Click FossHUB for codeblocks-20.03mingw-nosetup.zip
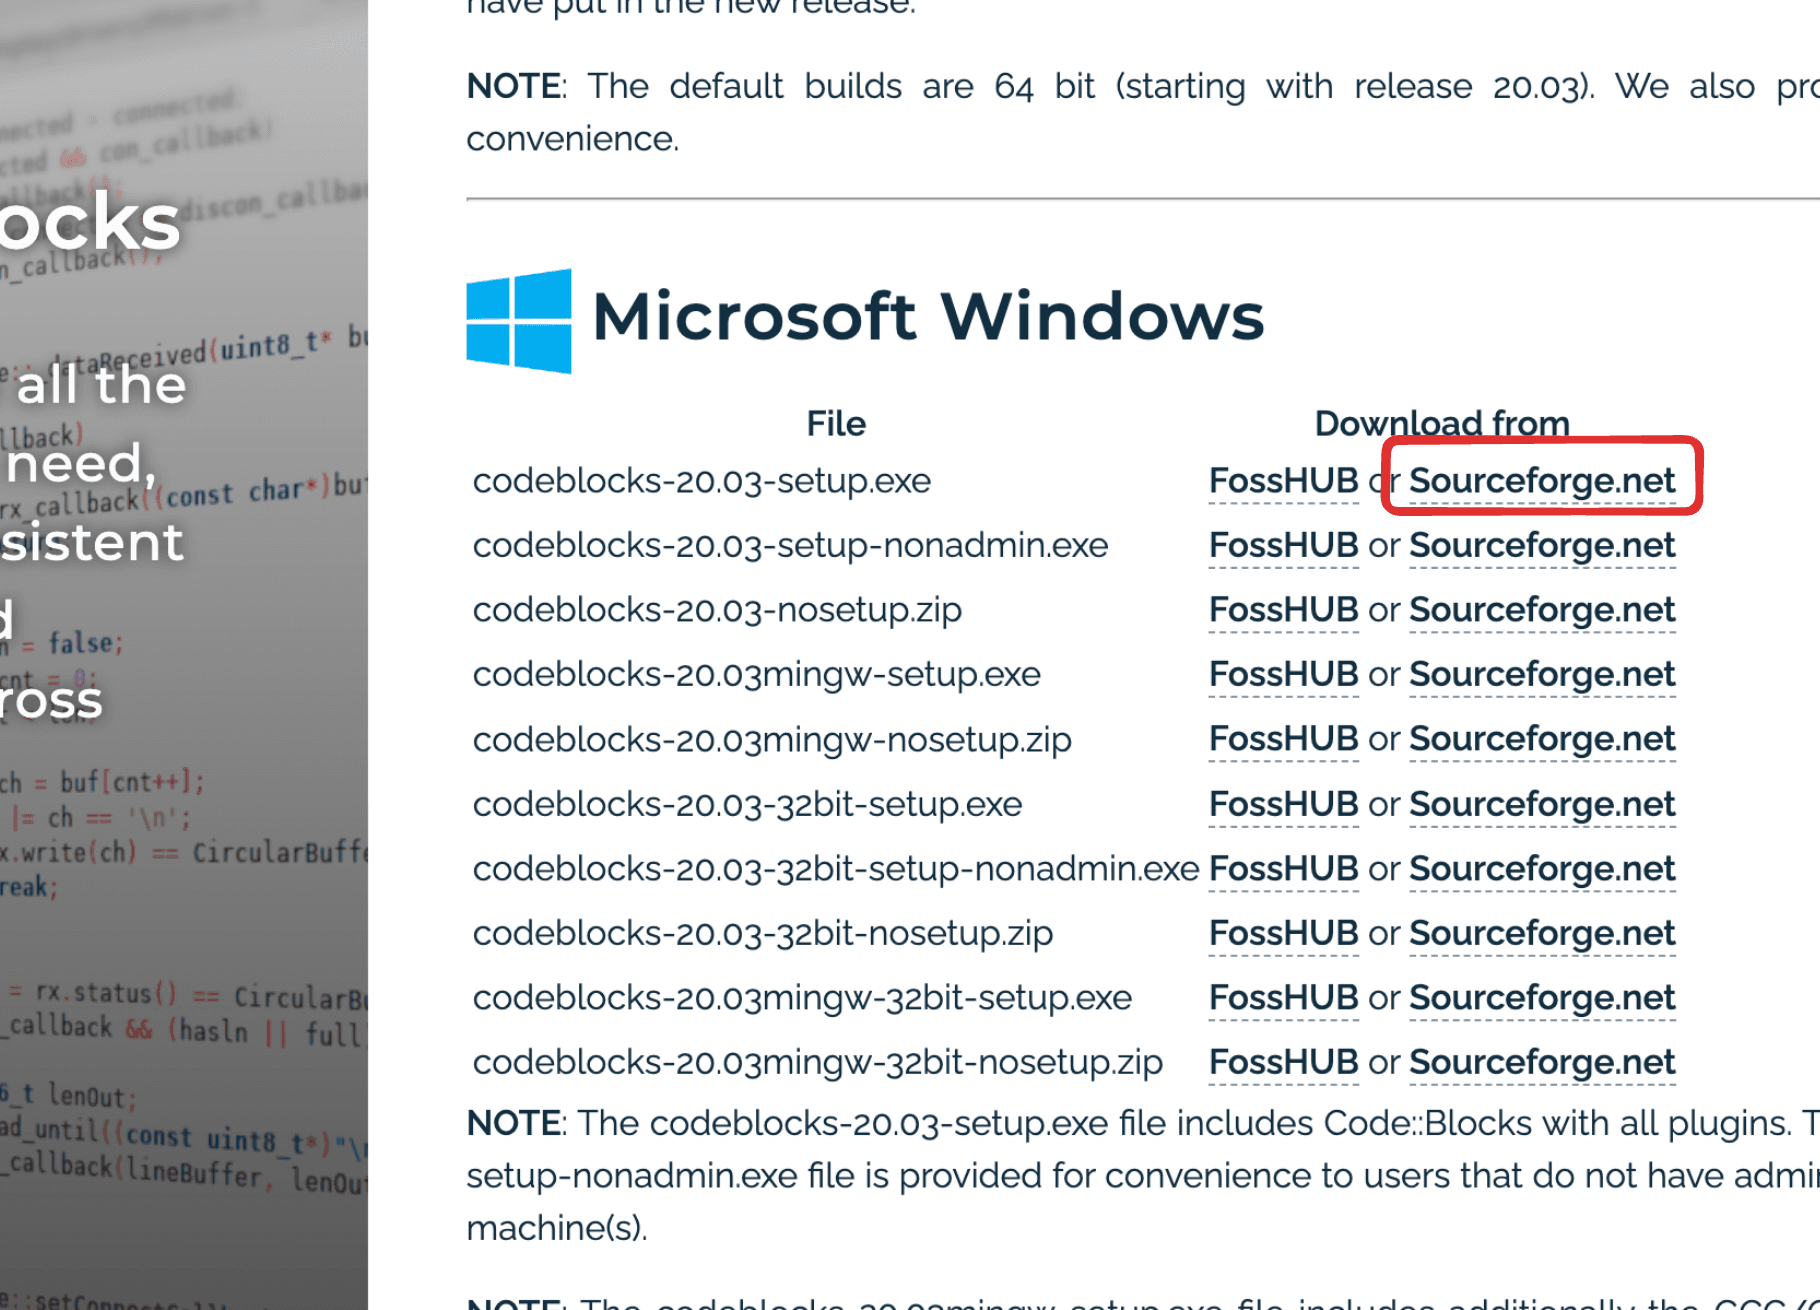1820x1310 pixels. coord(1283,739)
